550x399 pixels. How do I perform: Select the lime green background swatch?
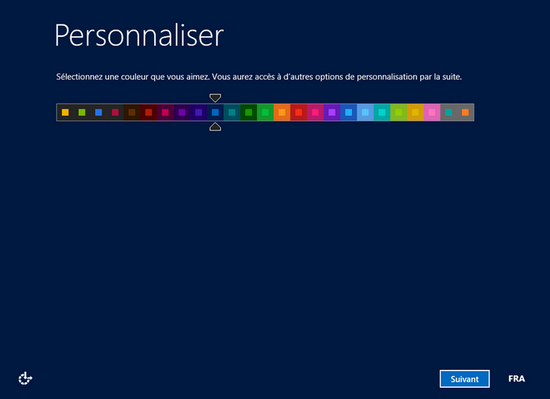coord(398,112)
